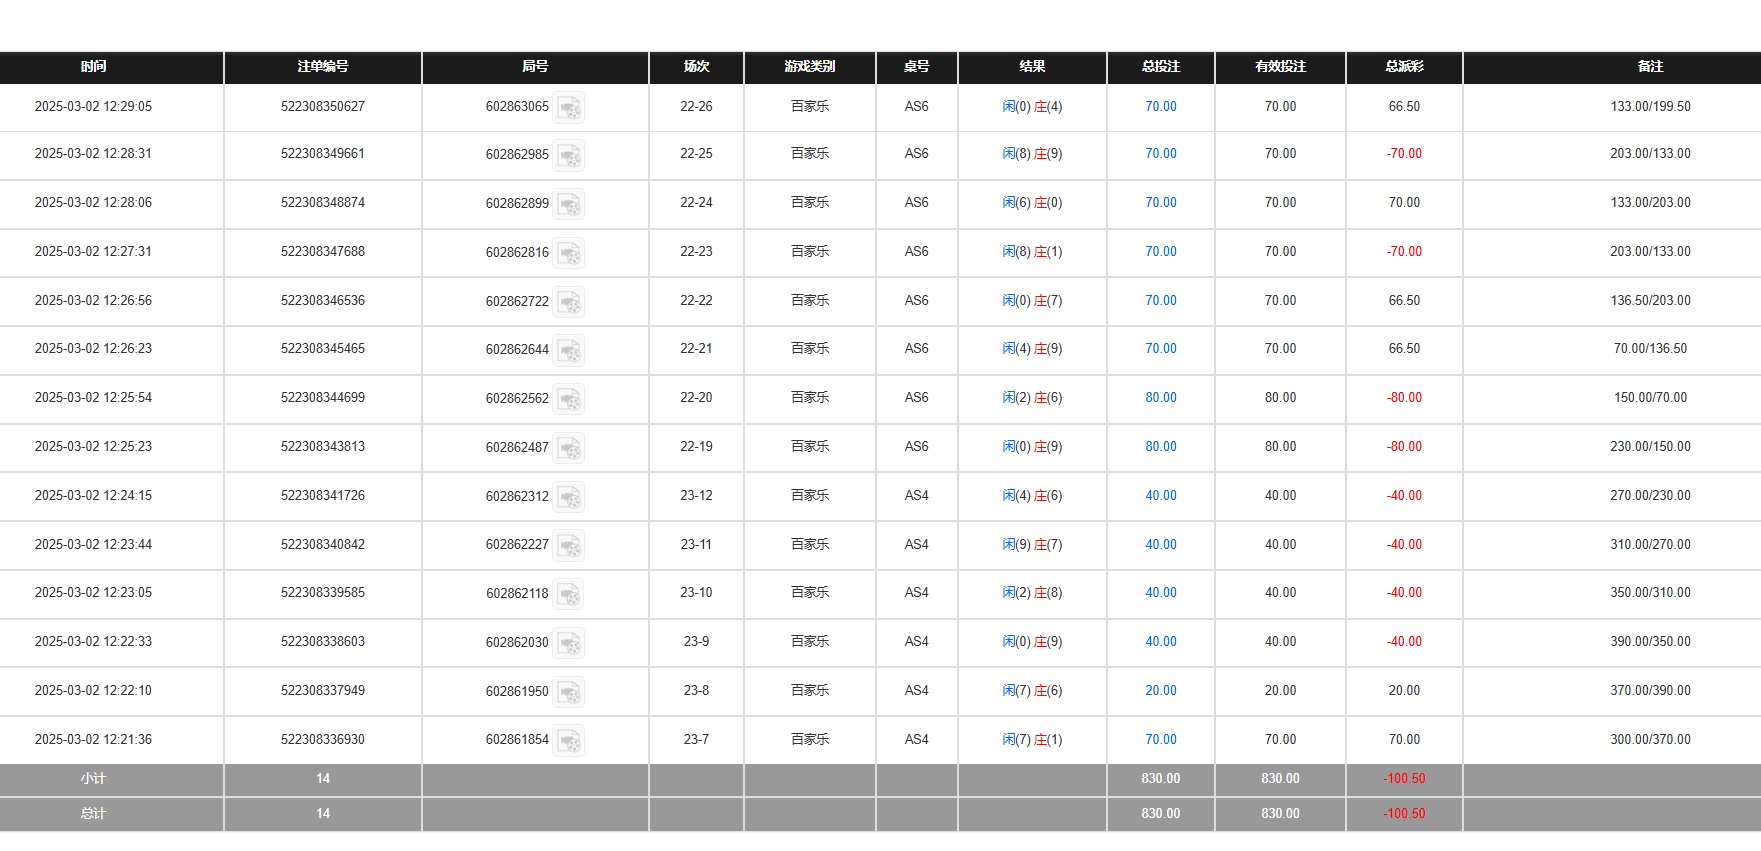Screen dimensions: 1761x851
Task: Select order number 522308341726 cell
Action: click(x=323, y=496)
